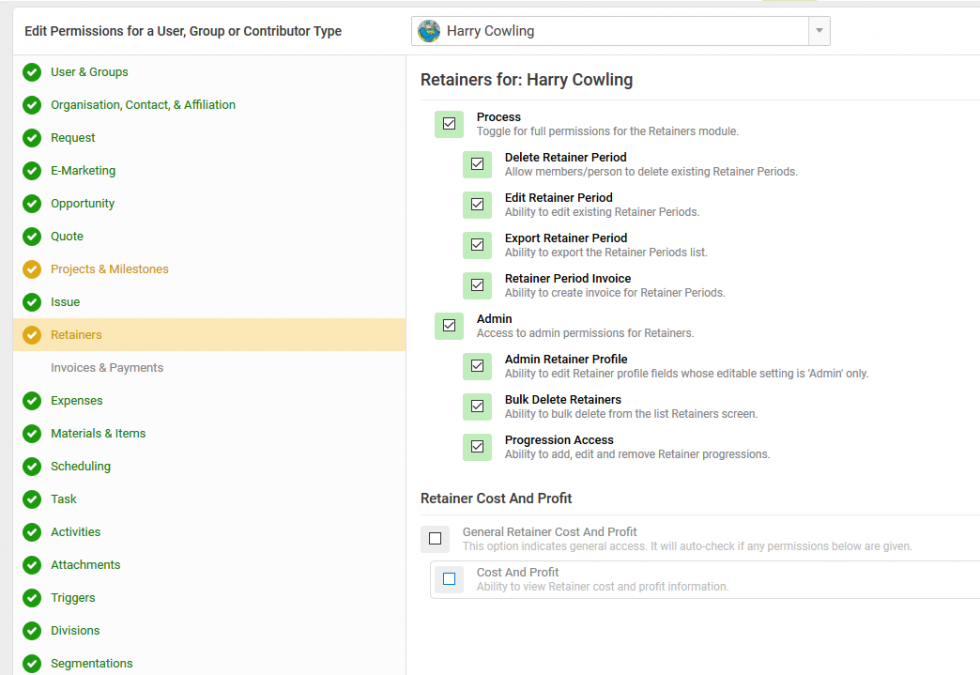Open User & Groups permissions section
980x675 pixels.
pos(89,72)
